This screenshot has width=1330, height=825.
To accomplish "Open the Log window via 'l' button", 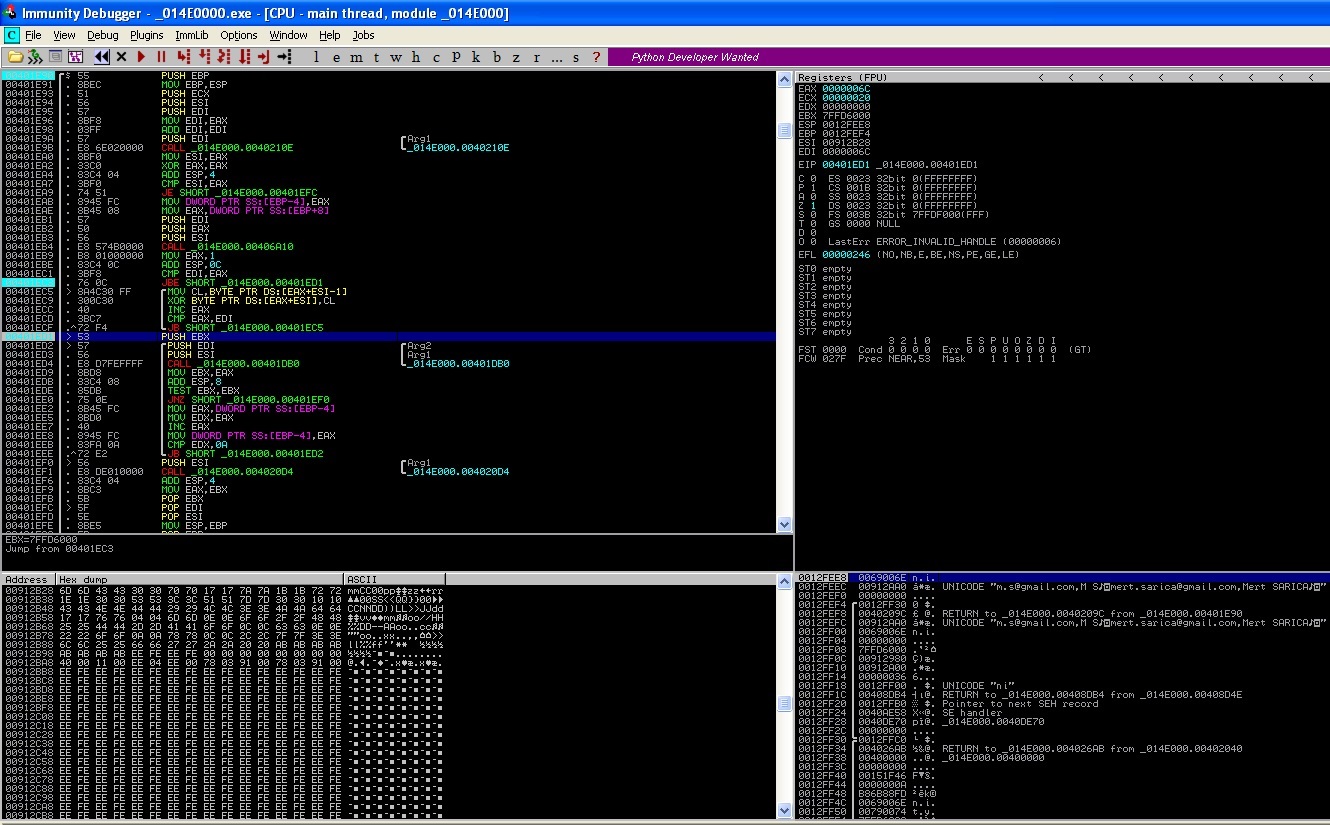I will coord(316,57).
